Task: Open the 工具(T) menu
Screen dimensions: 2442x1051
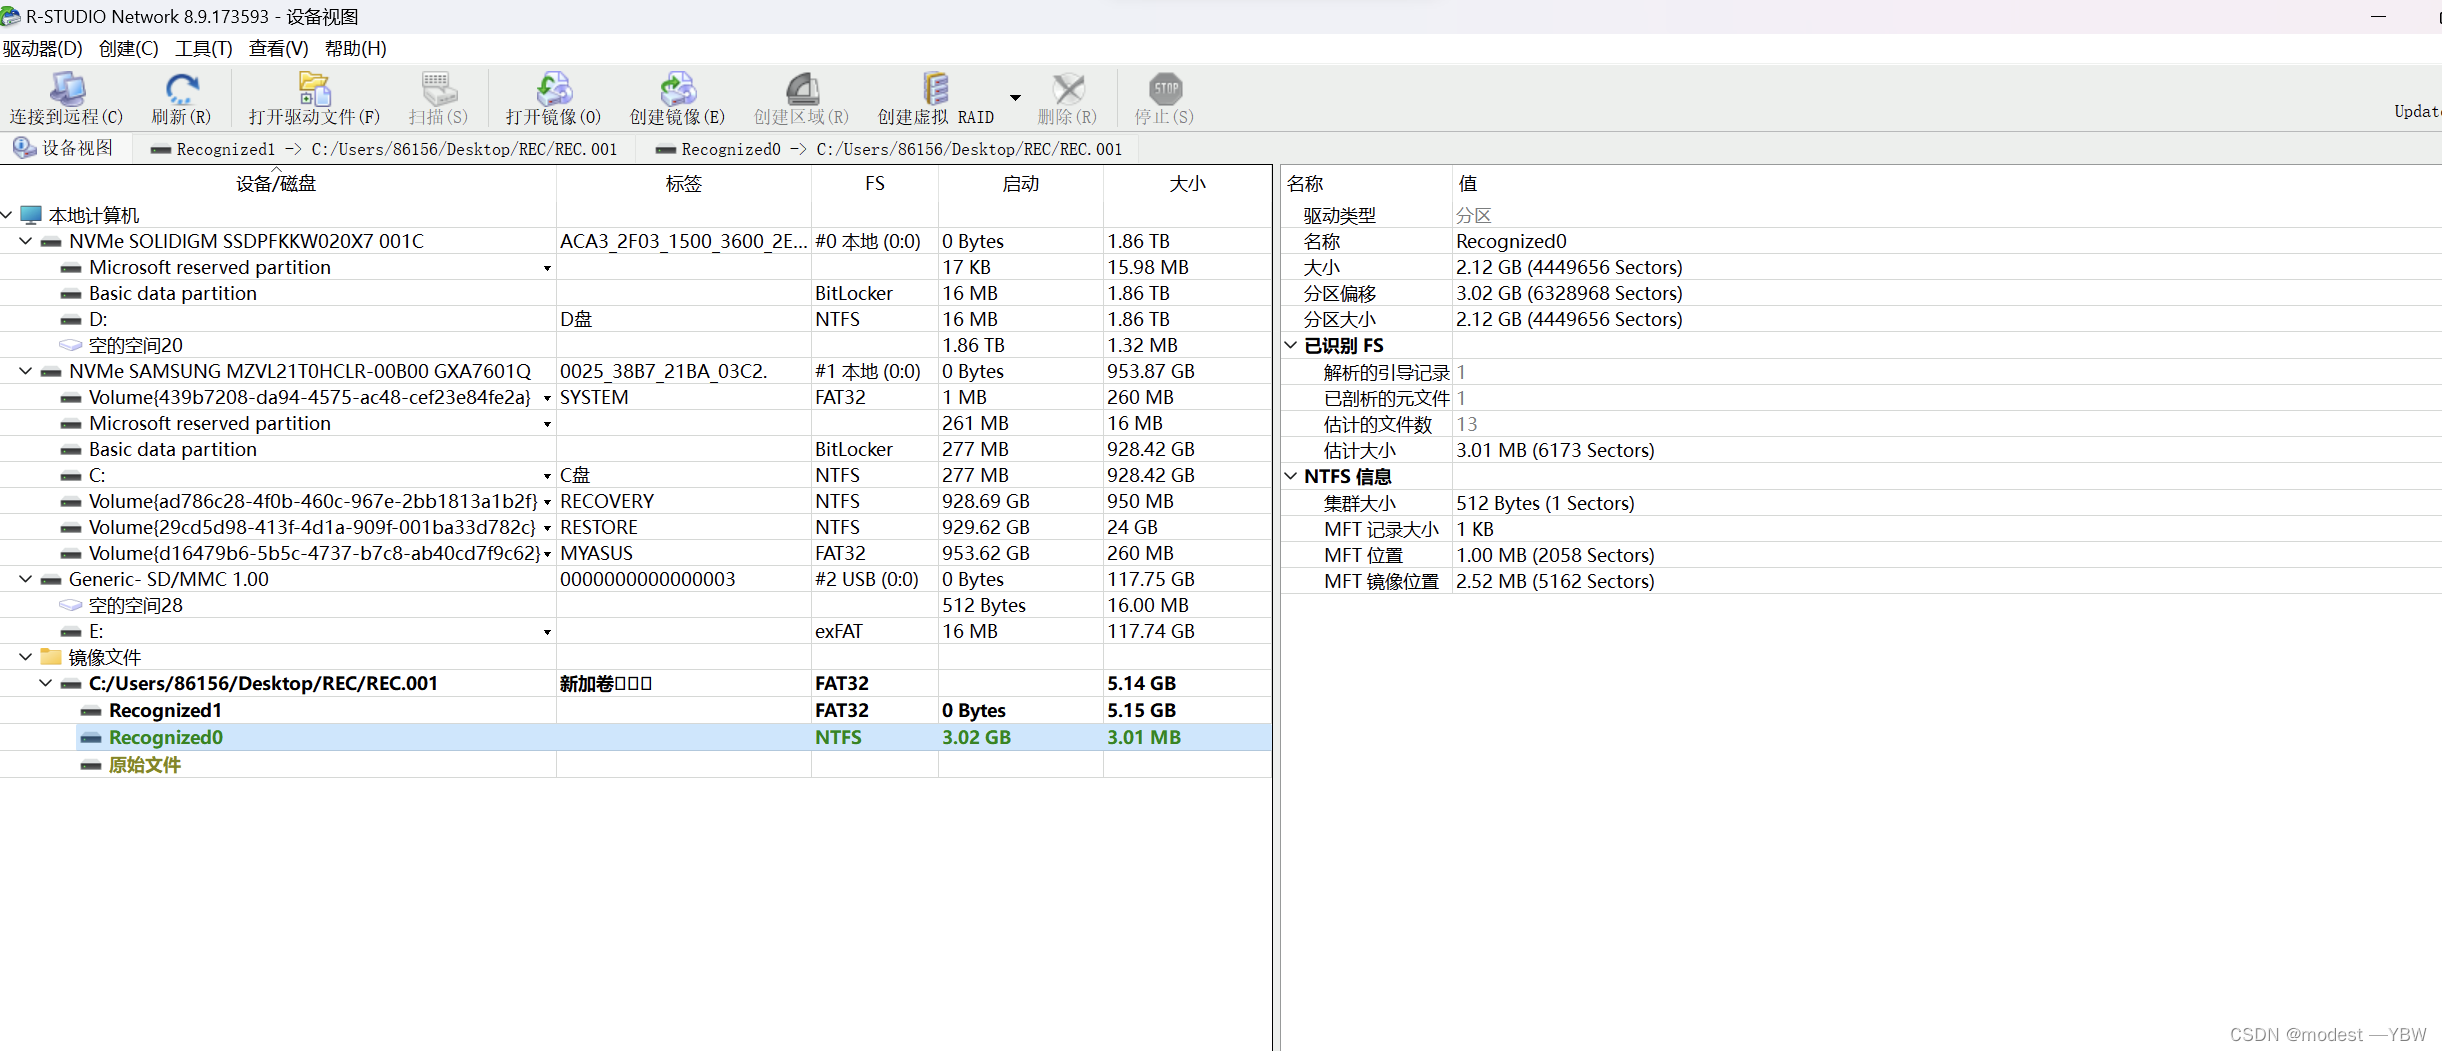Action: click(204, 48)
